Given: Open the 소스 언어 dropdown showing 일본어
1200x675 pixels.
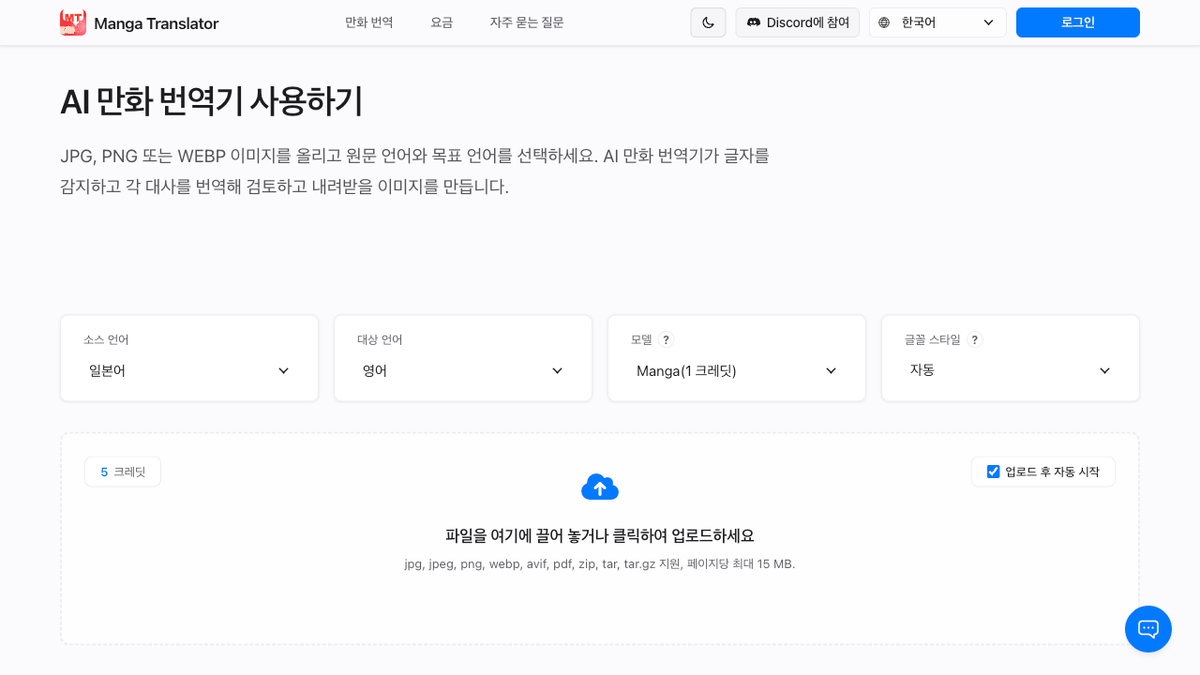Looking at the screenshot, I should click(x=189, y=371).
